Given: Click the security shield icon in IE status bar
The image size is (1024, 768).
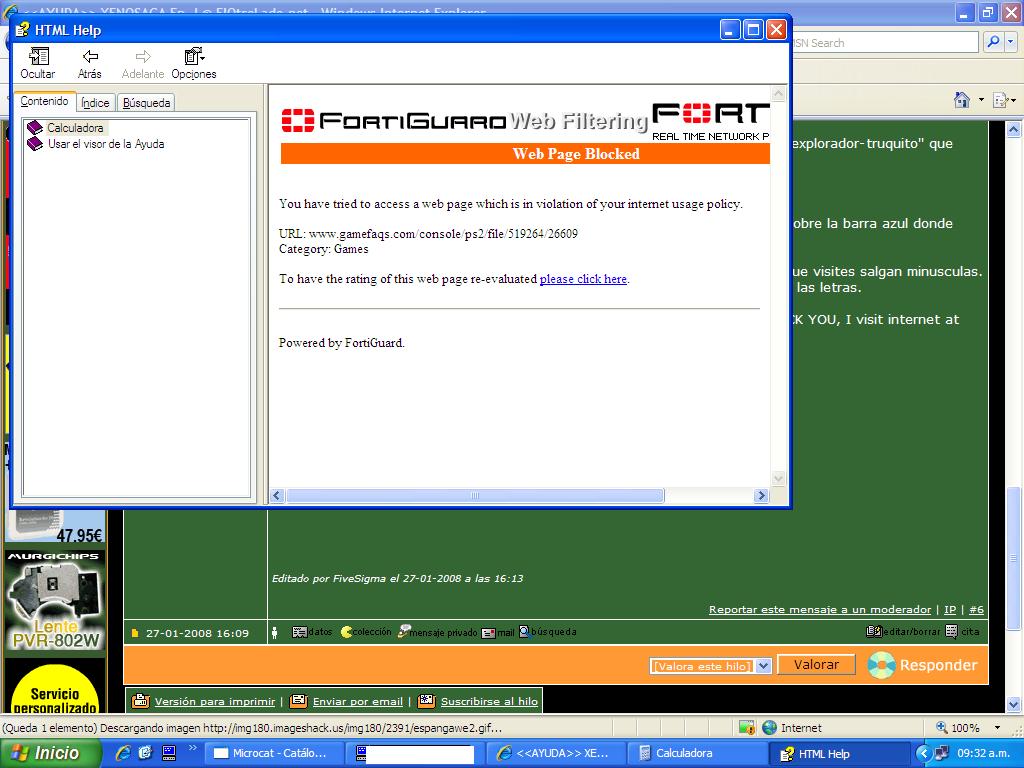Looking at the screenshot, I should [746, 728].
